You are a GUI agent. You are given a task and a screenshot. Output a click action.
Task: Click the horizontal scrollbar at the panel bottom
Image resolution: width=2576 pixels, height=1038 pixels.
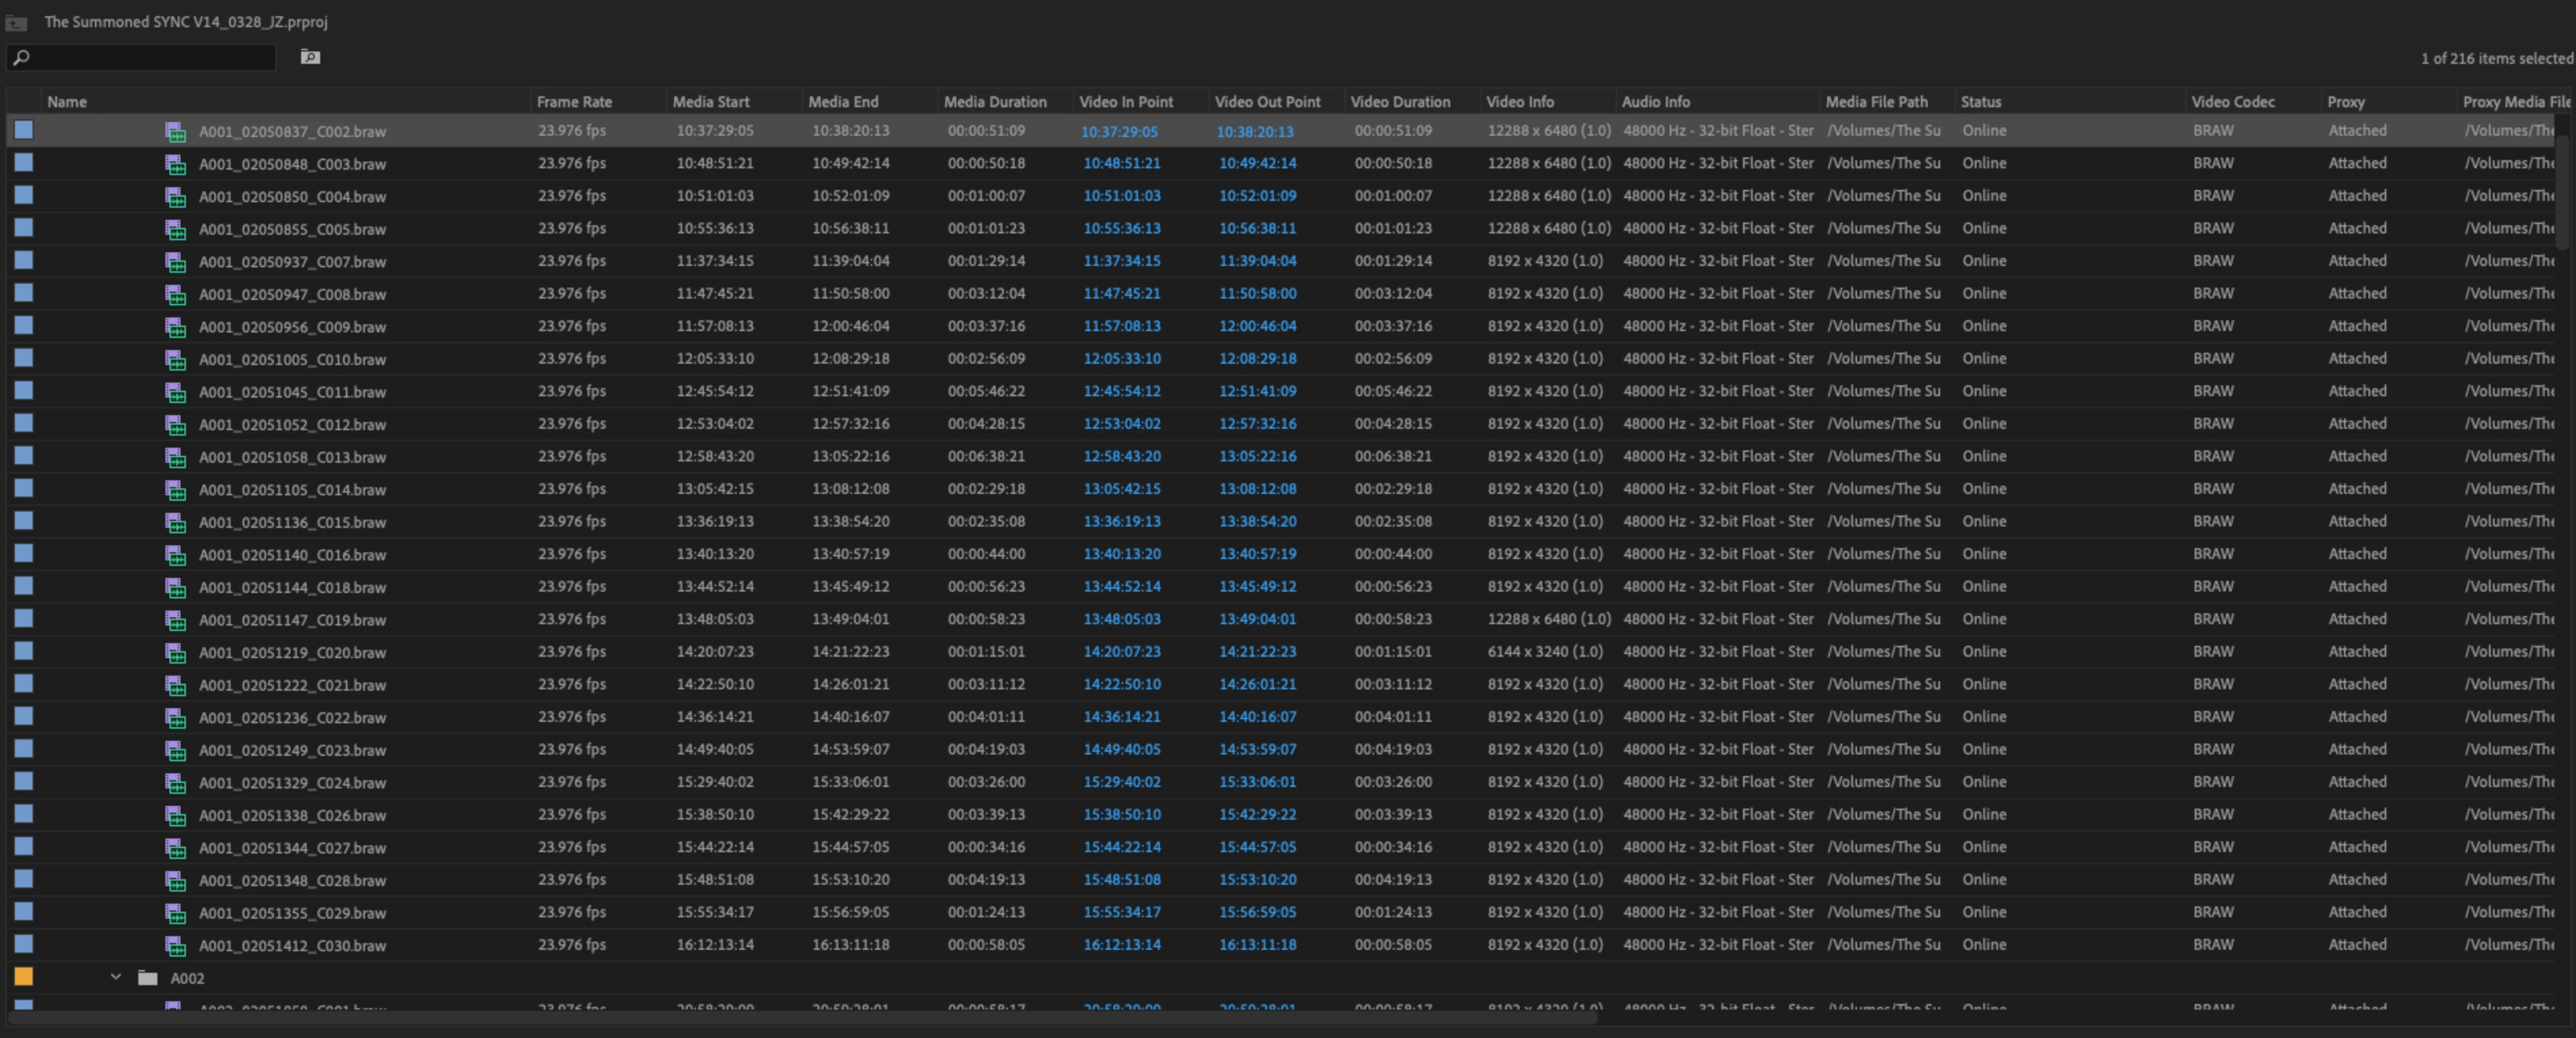(x=800, y=1018)
